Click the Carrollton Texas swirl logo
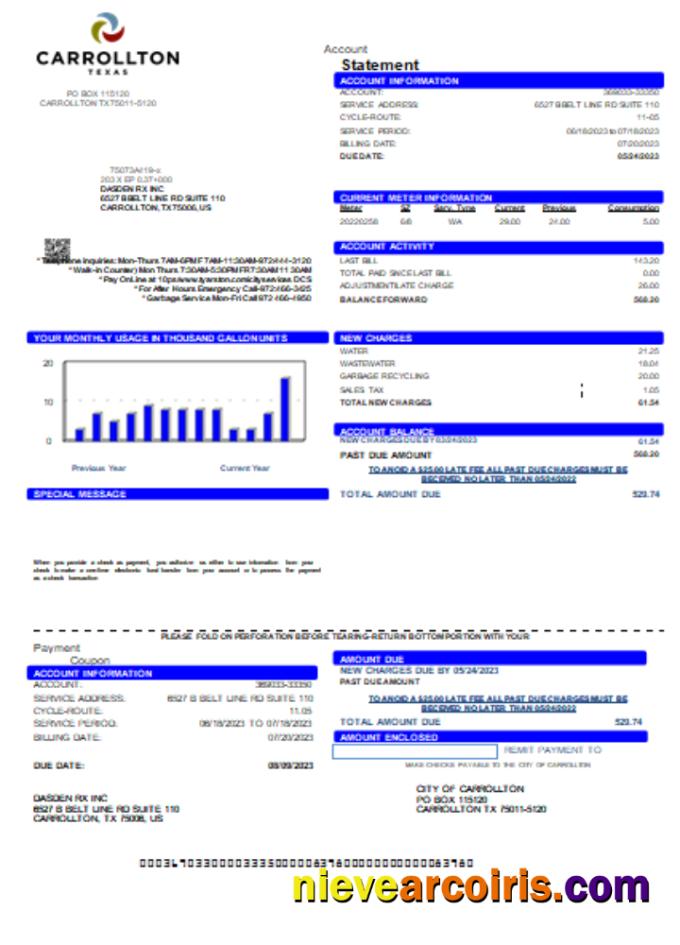 point(107,27)
